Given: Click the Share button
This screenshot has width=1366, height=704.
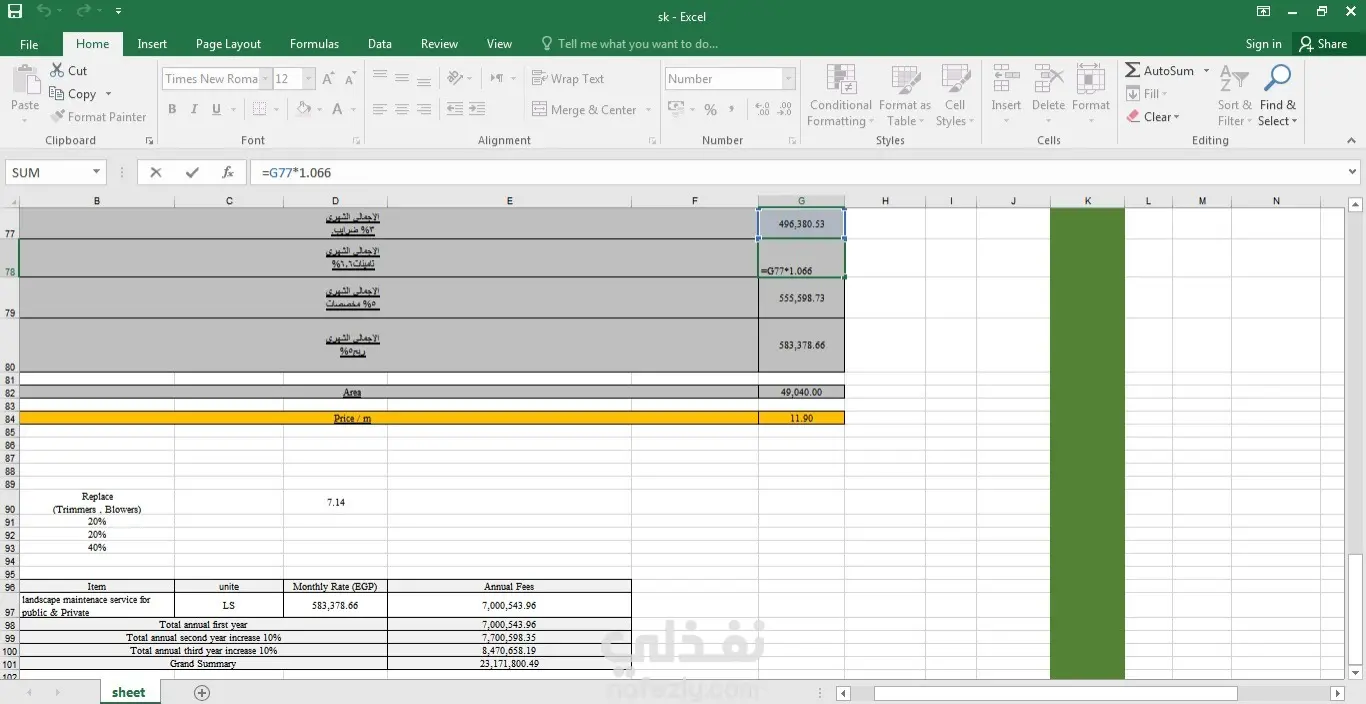Looking at the screenshot, I should click(1323, 44).
